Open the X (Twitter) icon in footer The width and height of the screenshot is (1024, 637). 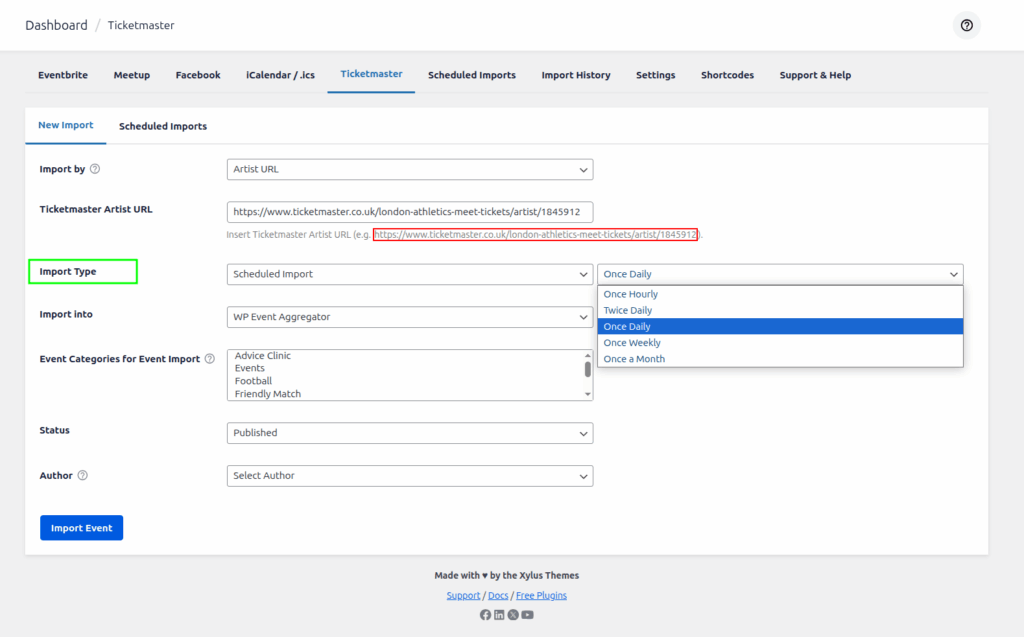(x=513, y=615)
